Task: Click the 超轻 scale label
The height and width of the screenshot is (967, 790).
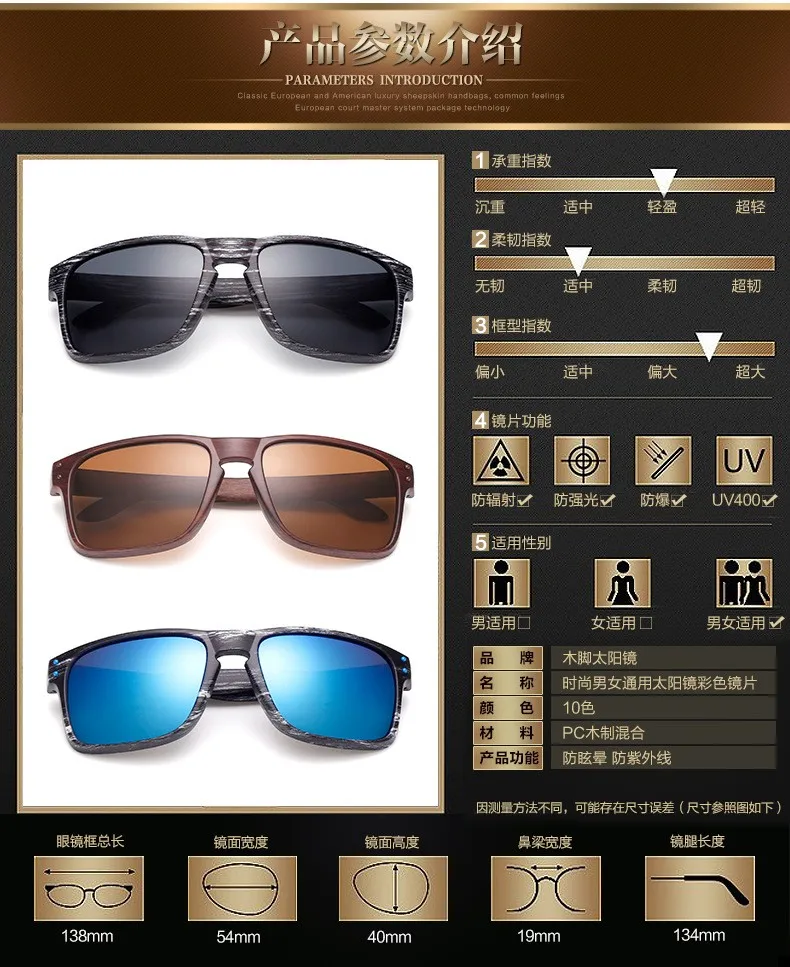Action: click(x=750, y=207)
